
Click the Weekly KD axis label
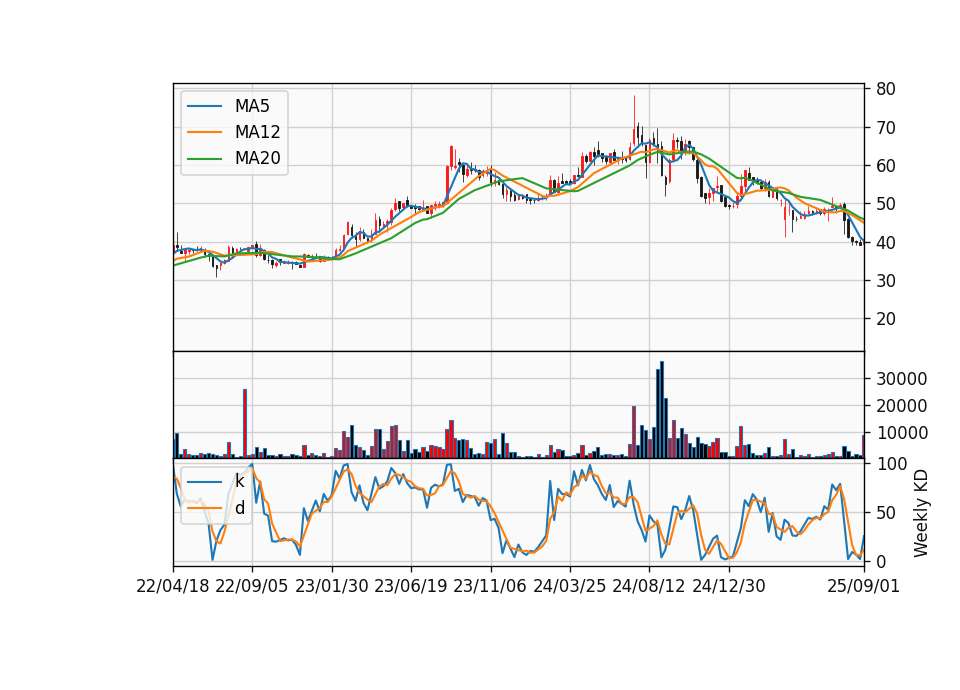[x=920, y=513]
